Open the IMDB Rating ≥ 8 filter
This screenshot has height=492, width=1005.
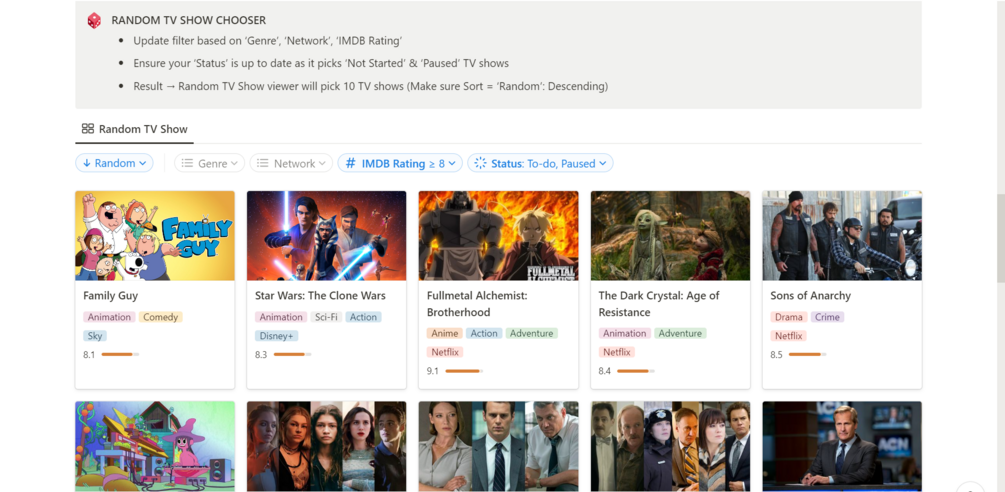click(400, 163)
